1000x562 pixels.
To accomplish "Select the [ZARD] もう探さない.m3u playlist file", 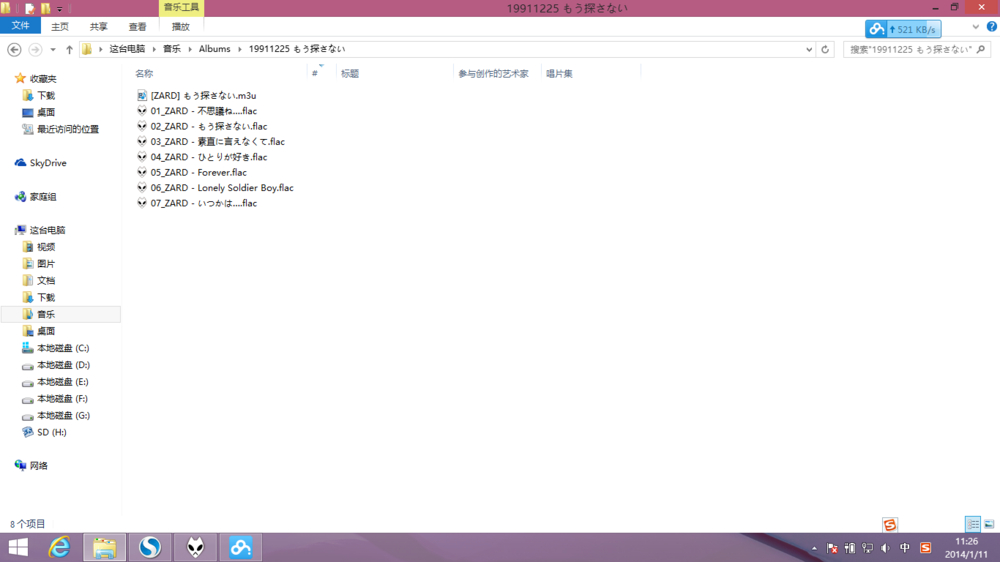I will [203, 95].
